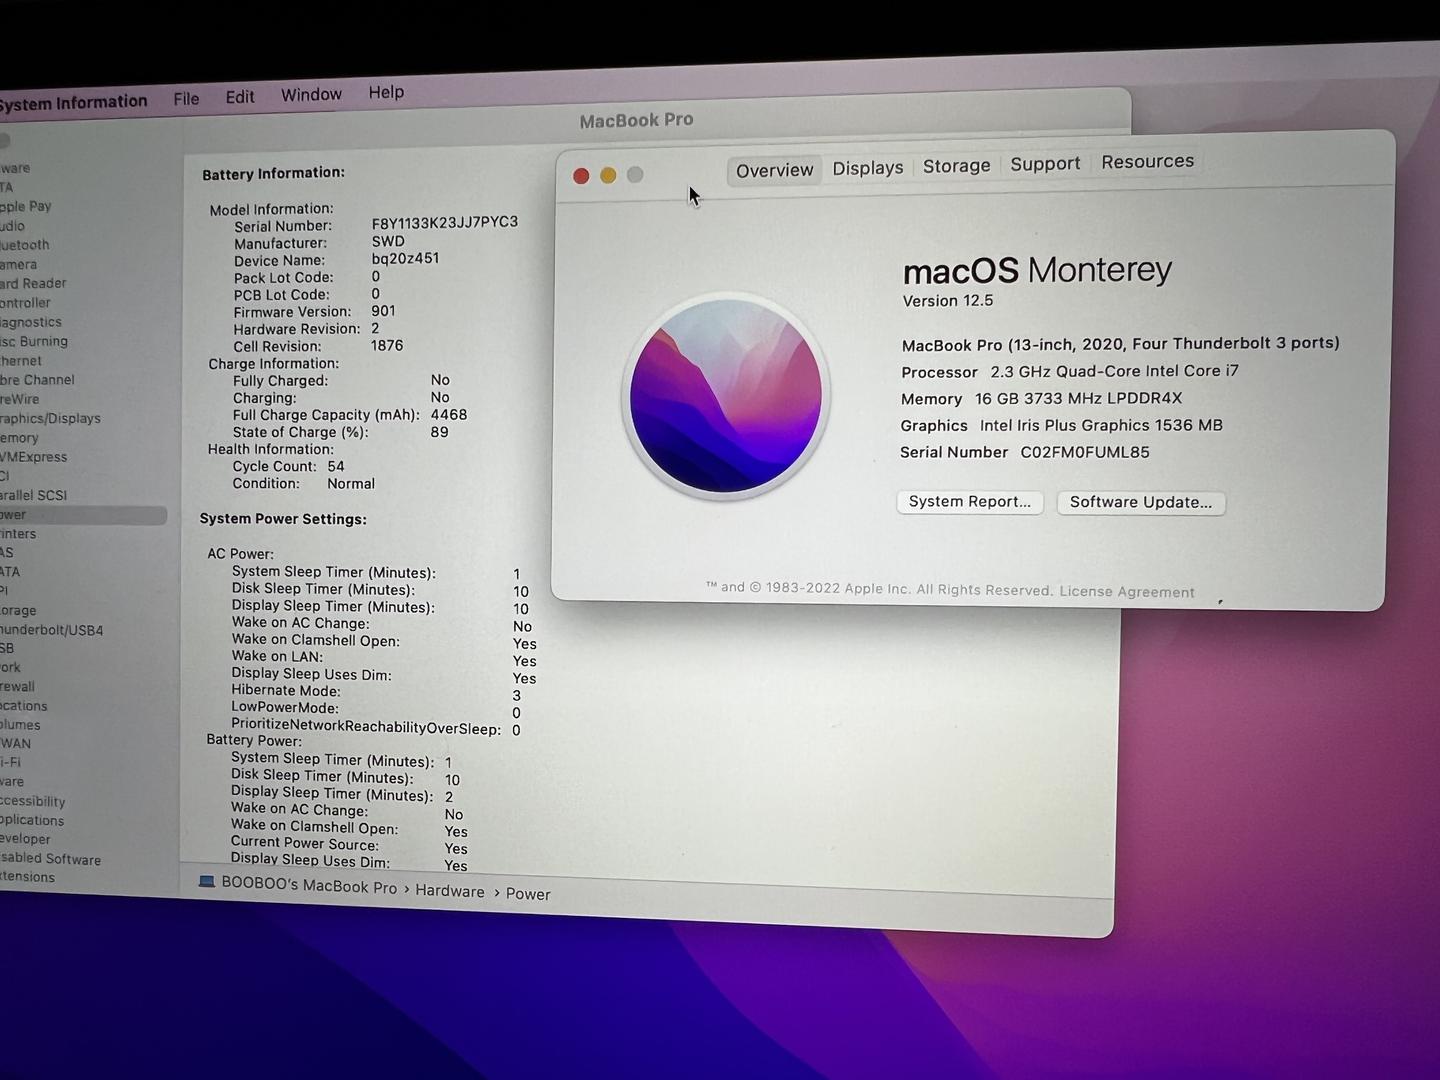The width and height of the screenshot is (1440, 1080).
Task: Click the Hibernate Mode value 3
Action: [516, 695]
